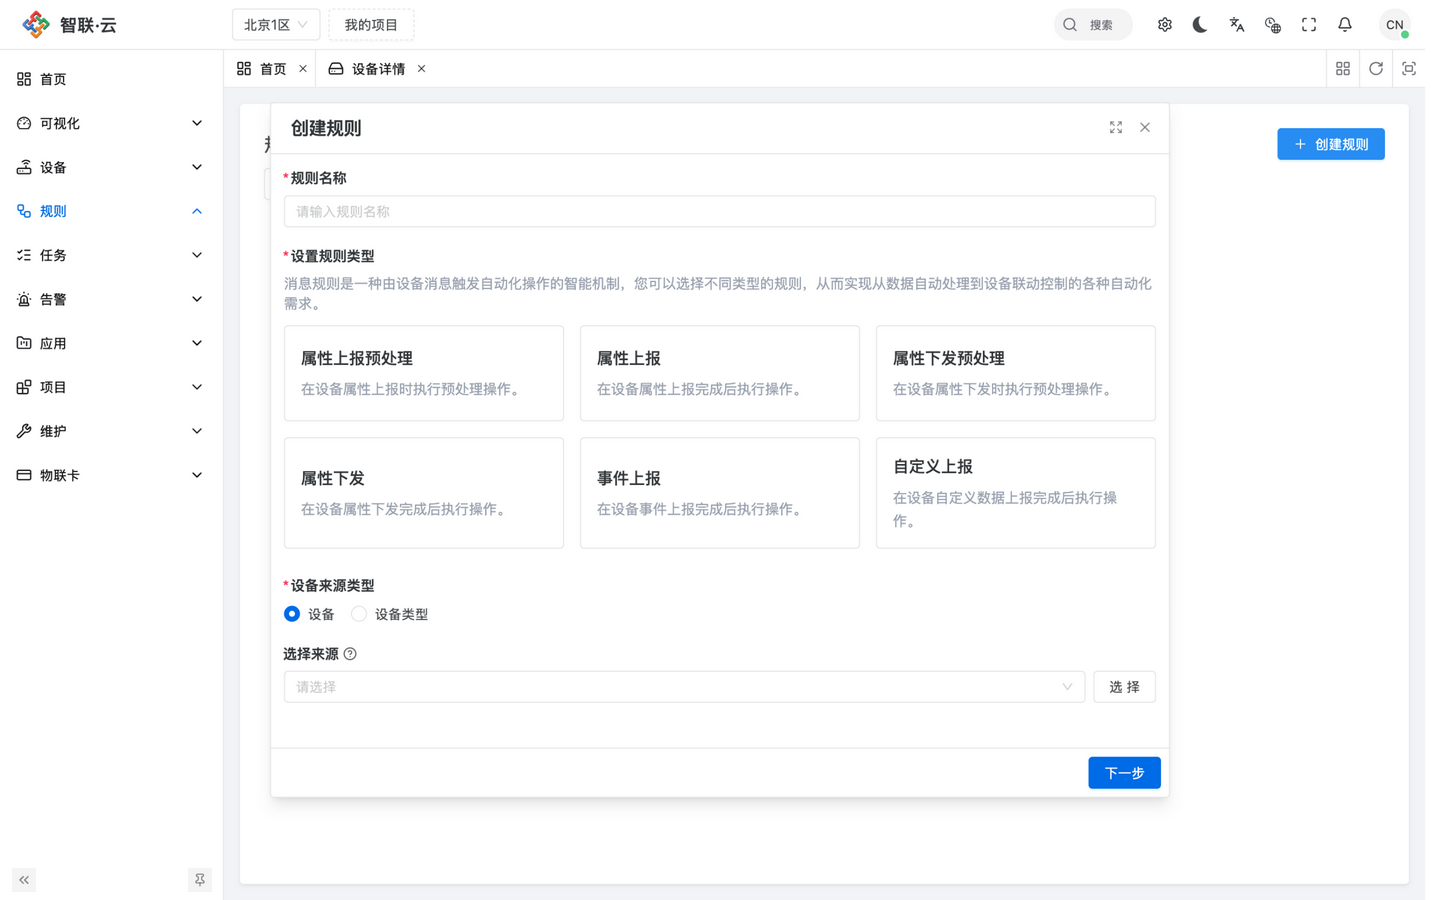The height and width of the screenshot is (900, 1440).
Task: Pin the sidebar with pin icon
Action: click(200, 880)
